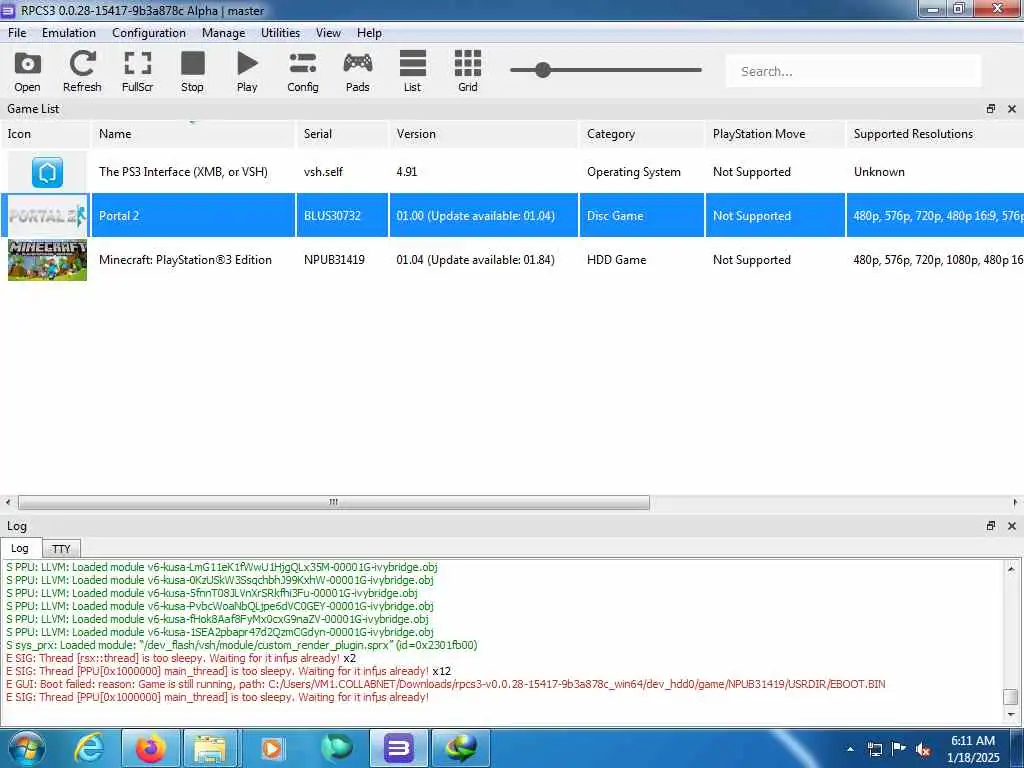Click serial 'NPUB31419'
The height and width of the screenshot is (768, 1024).
pyautogui.click(x=334, y=260)
